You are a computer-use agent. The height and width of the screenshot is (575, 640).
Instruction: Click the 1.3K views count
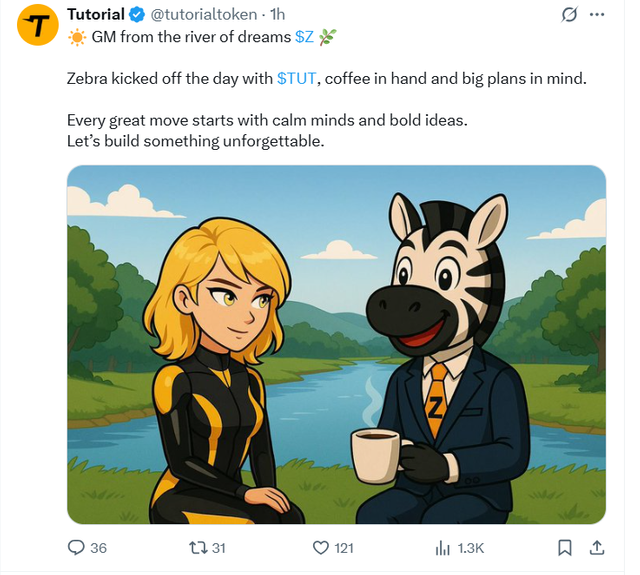471,548
